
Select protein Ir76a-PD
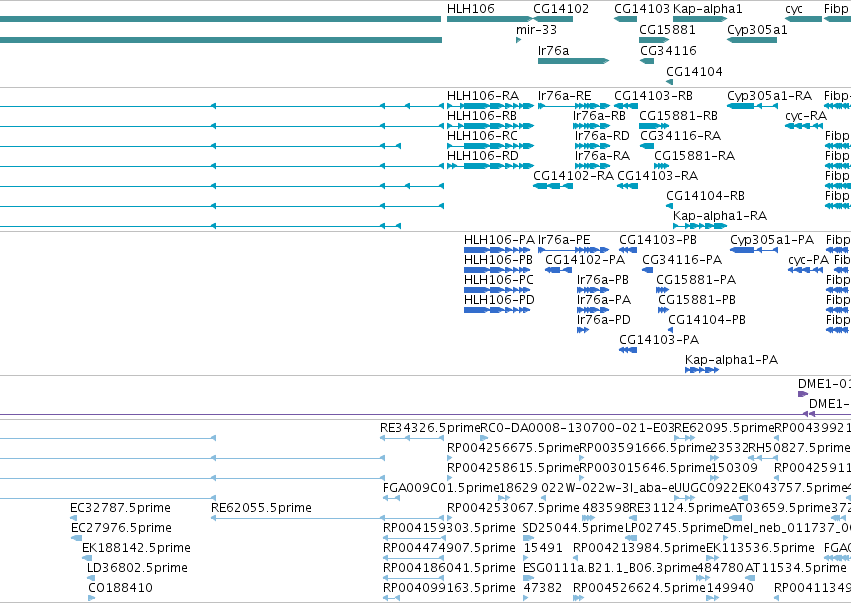(604, 320)
